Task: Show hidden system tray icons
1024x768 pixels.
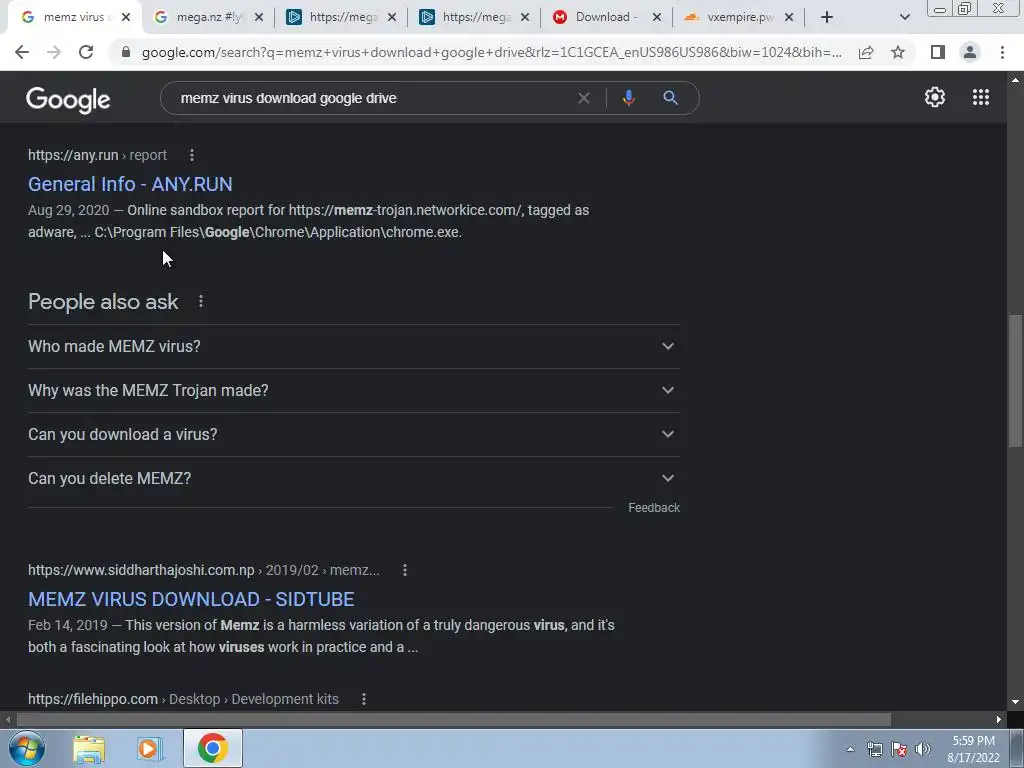Action: pyautogui.click(x=850, y=749)
